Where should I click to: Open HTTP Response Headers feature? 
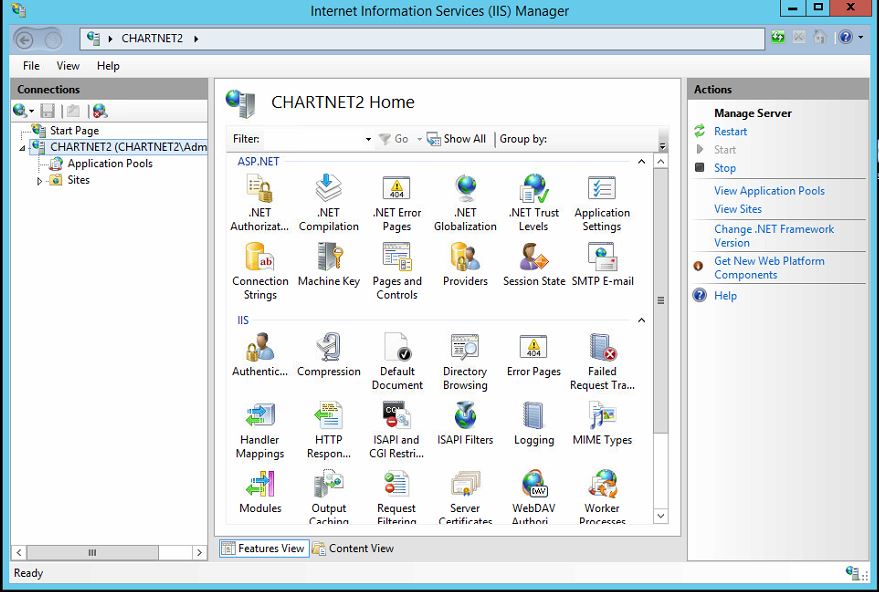[x=329, y=430]
